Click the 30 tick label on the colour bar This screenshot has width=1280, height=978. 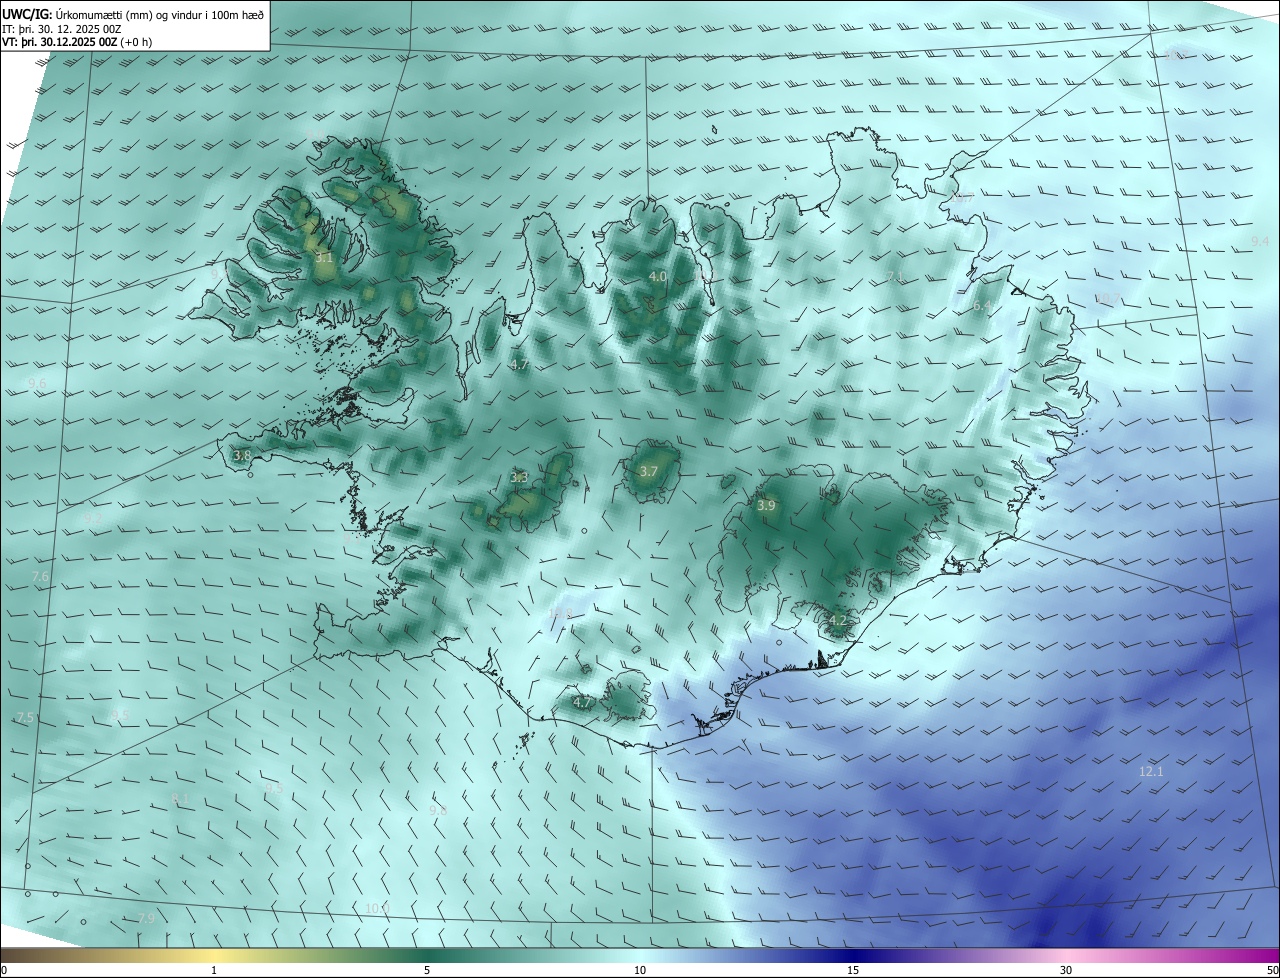pos(1066,970)
